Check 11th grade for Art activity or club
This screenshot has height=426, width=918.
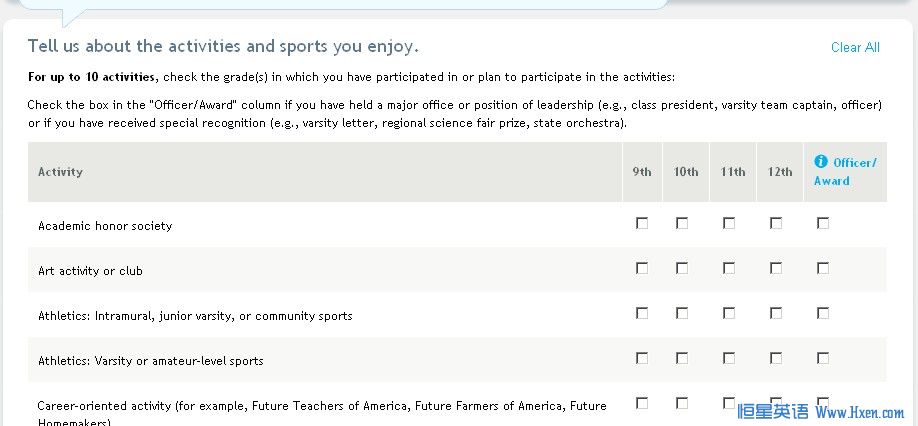pyautogui.click(x=729, y=268)
